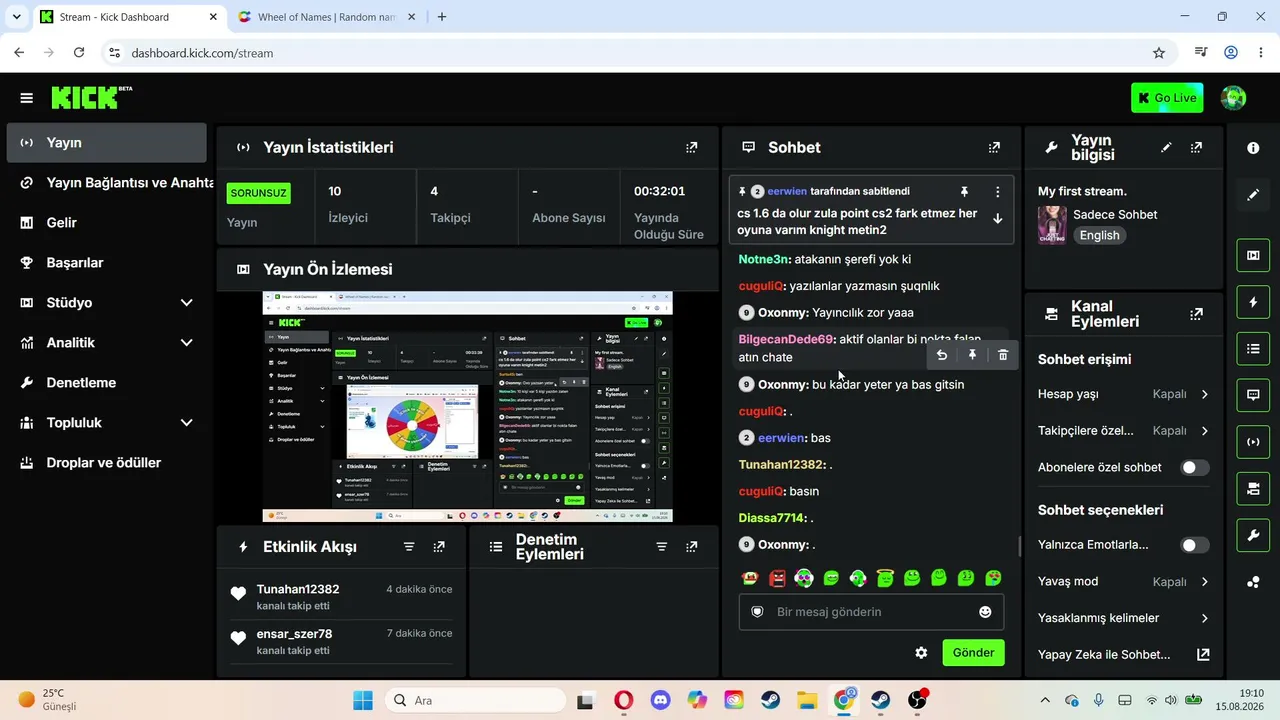This screenshot has width=1280, height=720.
Task: Go to Gelir in sidebar
Action: pos(106,222)
